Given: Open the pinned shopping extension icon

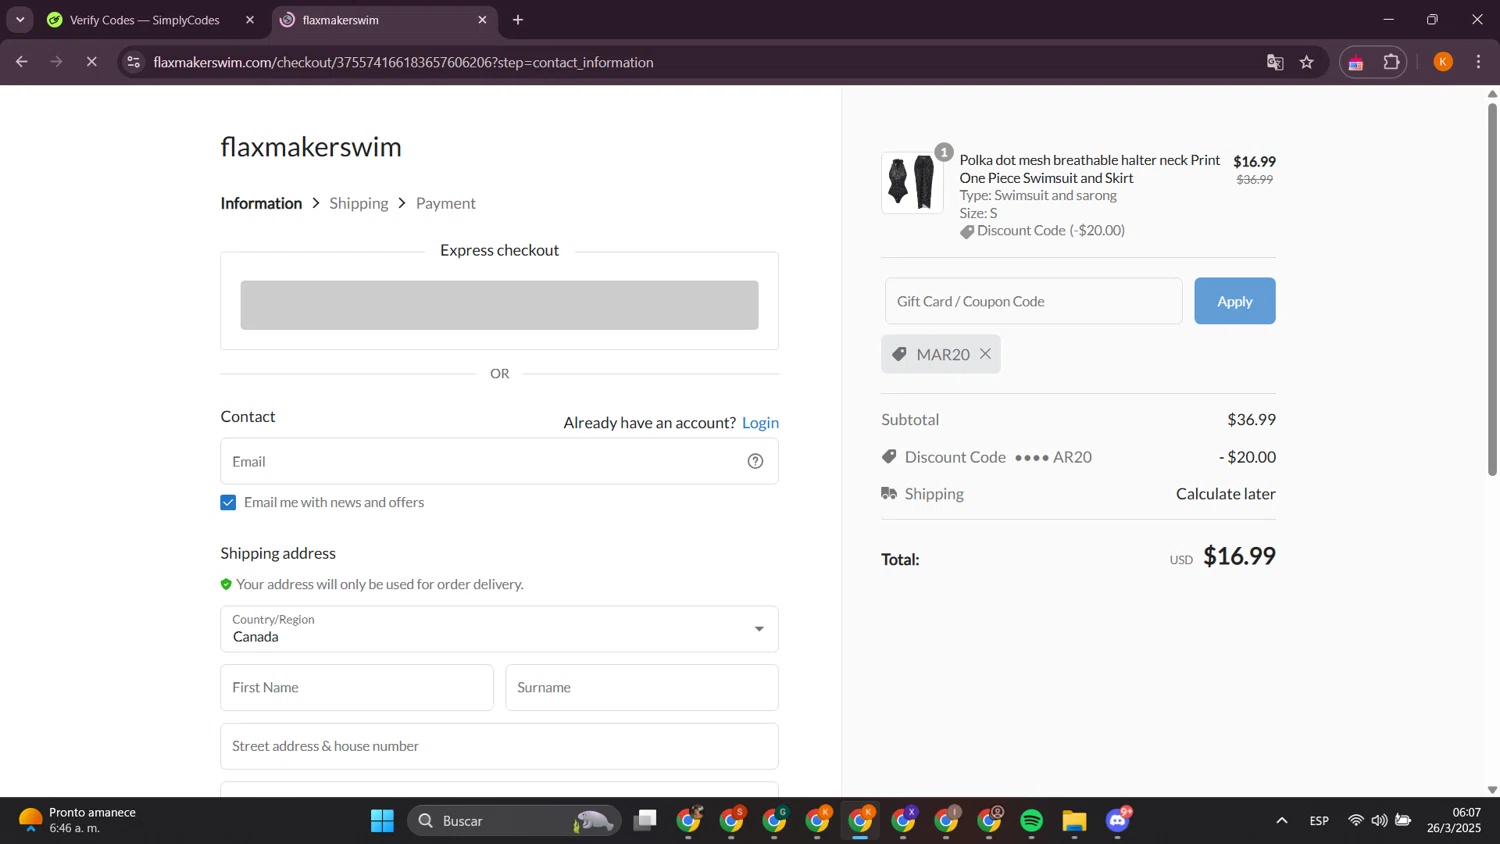Looking at the screenshot, I should point(1356,62).
